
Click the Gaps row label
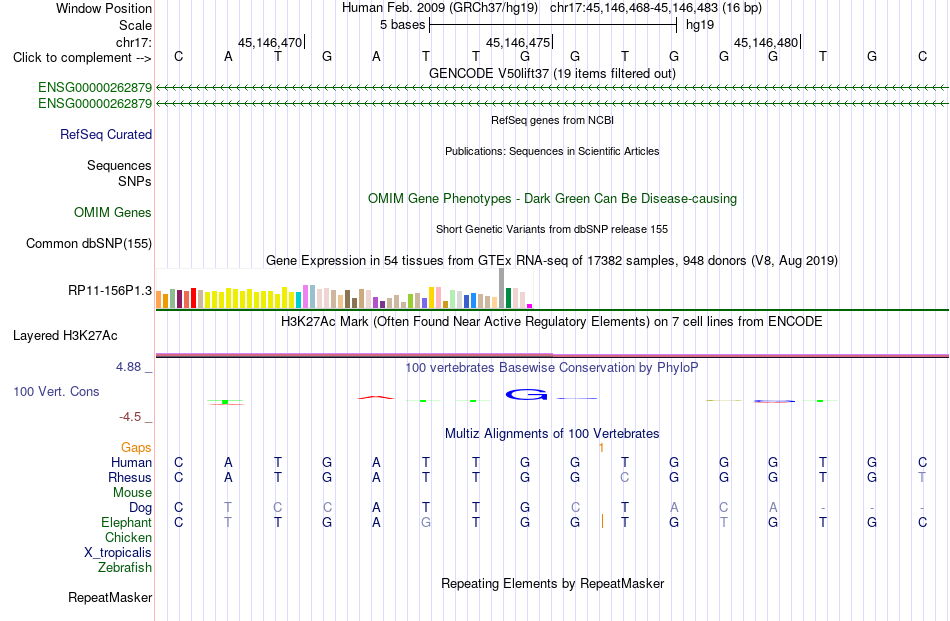(136, 448)
